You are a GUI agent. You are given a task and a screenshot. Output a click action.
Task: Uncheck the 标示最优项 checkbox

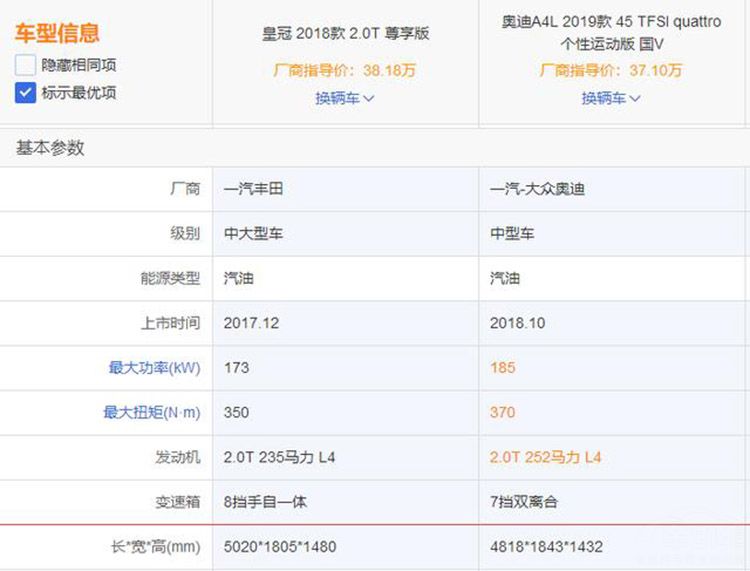[x=26, y=93]
